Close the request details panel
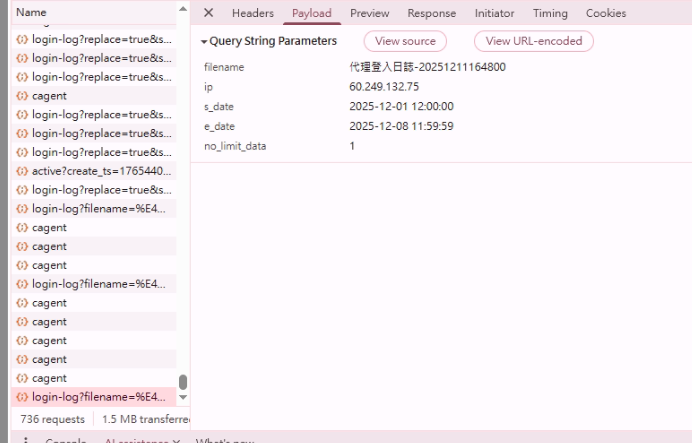Screen dimensions: 692x443 [208, 13]
